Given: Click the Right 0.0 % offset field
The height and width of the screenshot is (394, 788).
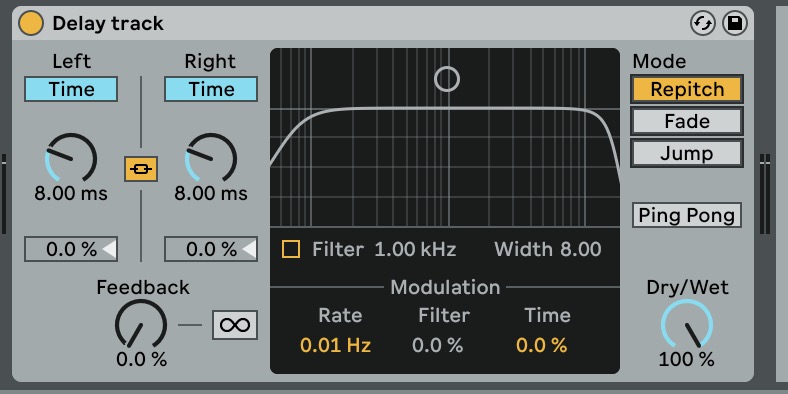Looking at the screenshot, I should pos(211,249).
